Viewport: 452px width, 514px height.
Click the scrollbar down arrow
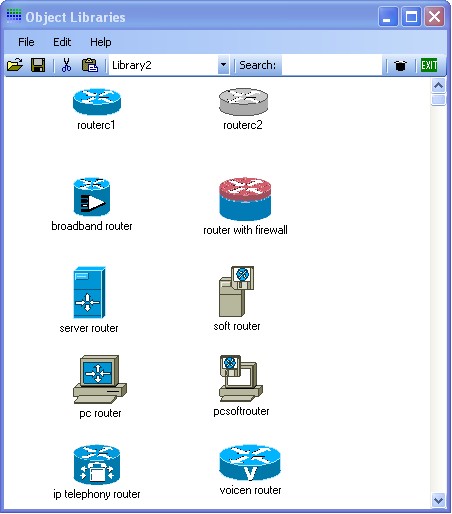tap(438, 500)
